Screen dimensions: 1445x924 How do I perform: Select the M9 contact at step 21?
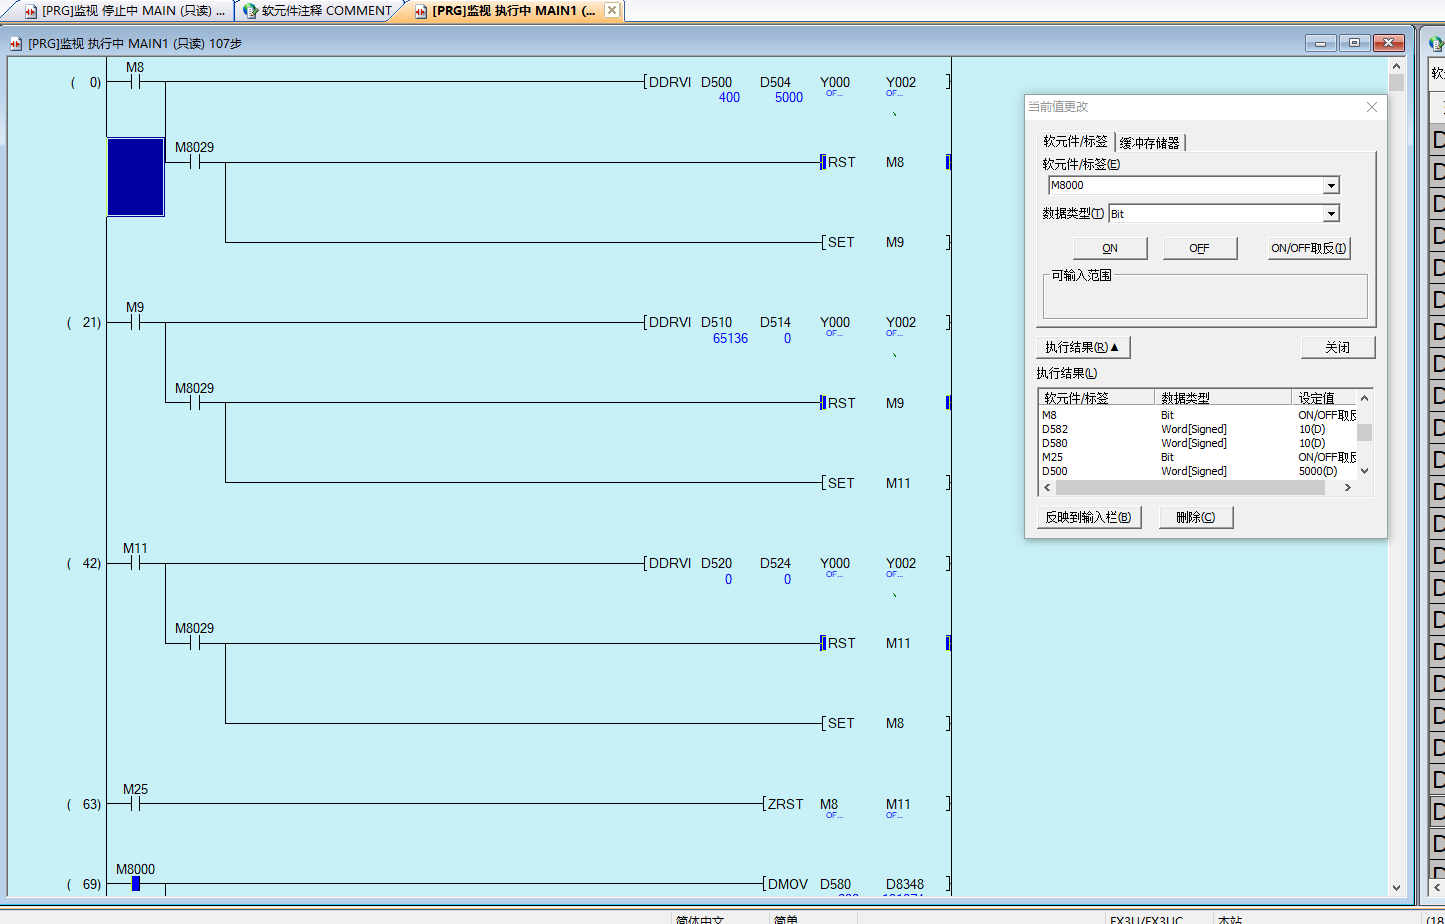pos(135,322)
